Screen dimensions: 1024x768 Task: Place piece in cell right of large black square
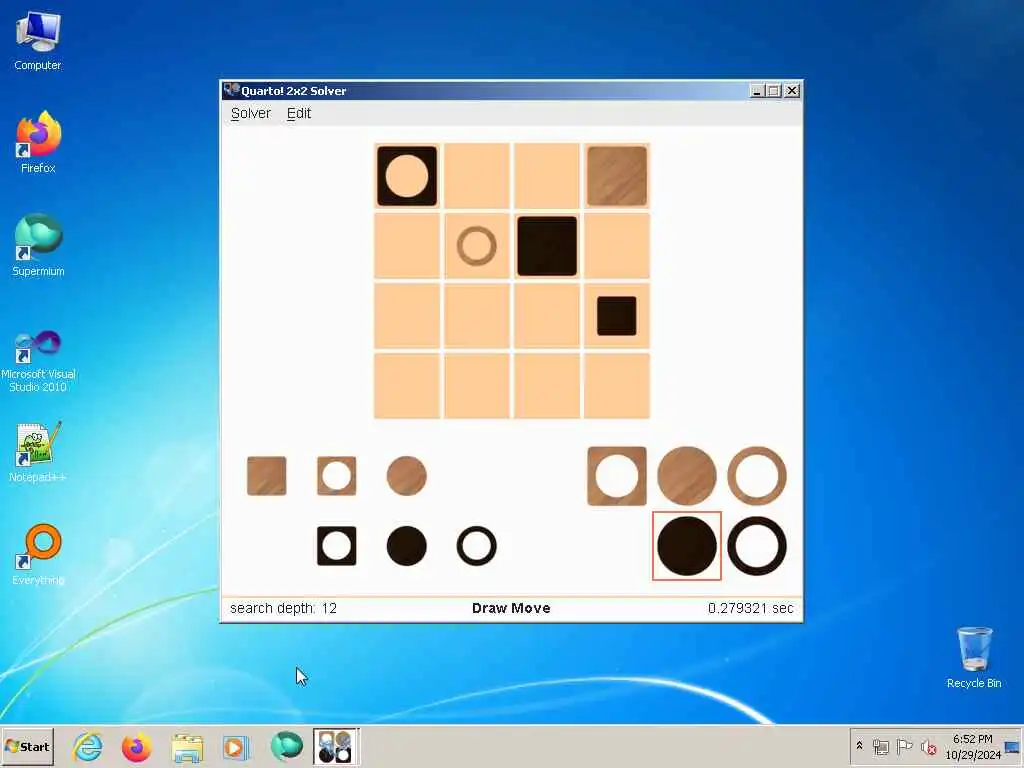pos(616,246)
